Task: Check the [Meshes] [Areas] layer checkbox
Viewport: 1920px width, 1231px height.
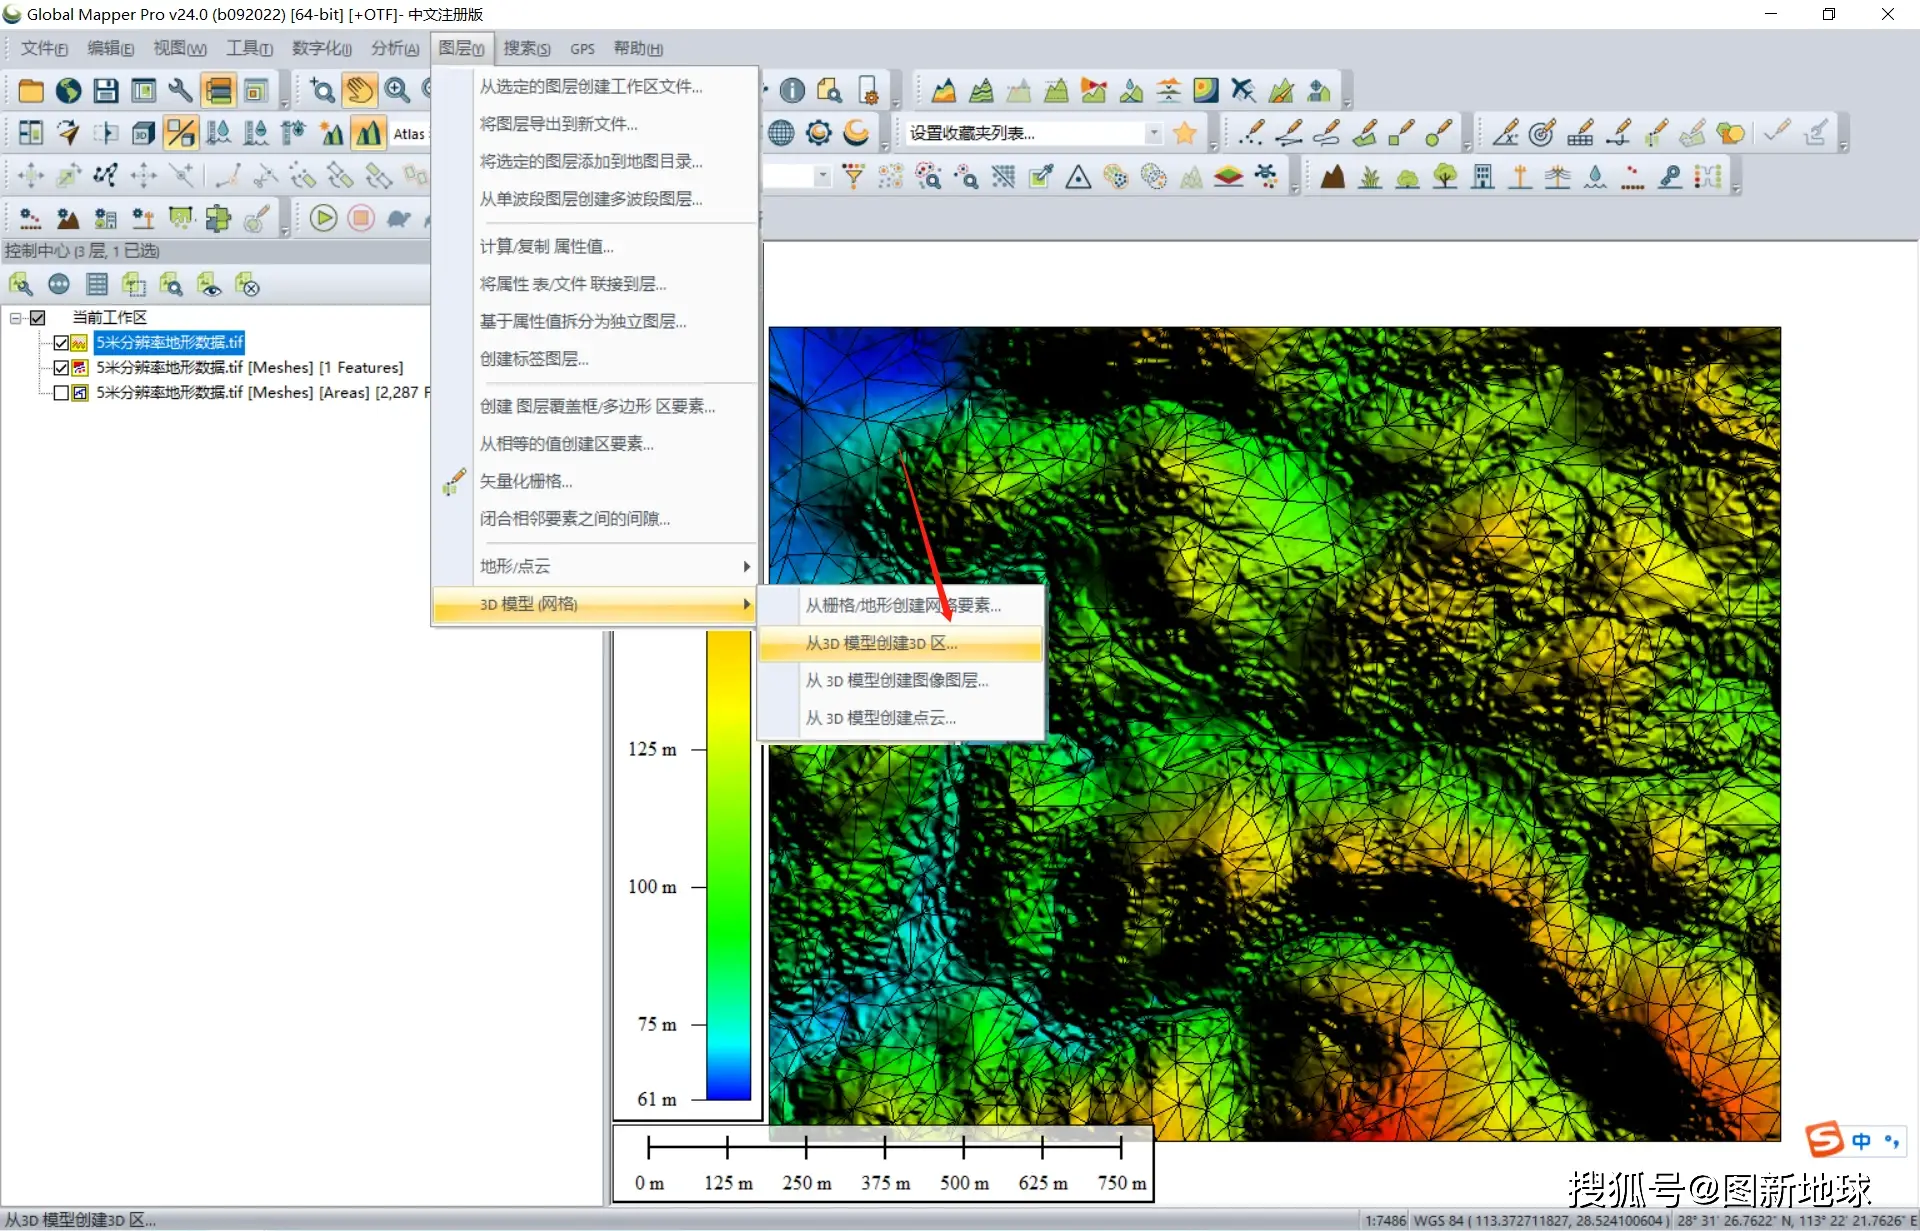Action: click(x=61, y=393)
